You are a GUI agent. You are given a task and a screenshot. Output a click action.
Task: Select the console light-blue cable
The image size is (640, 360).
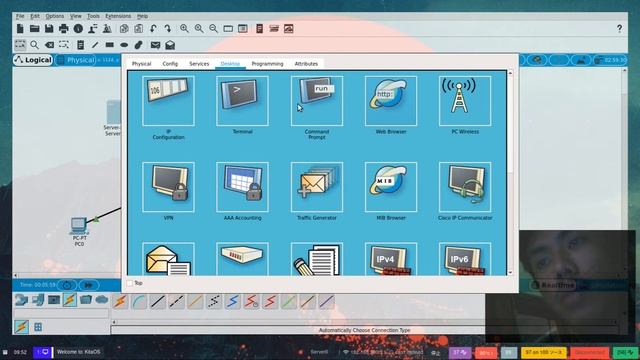point(139,302)
